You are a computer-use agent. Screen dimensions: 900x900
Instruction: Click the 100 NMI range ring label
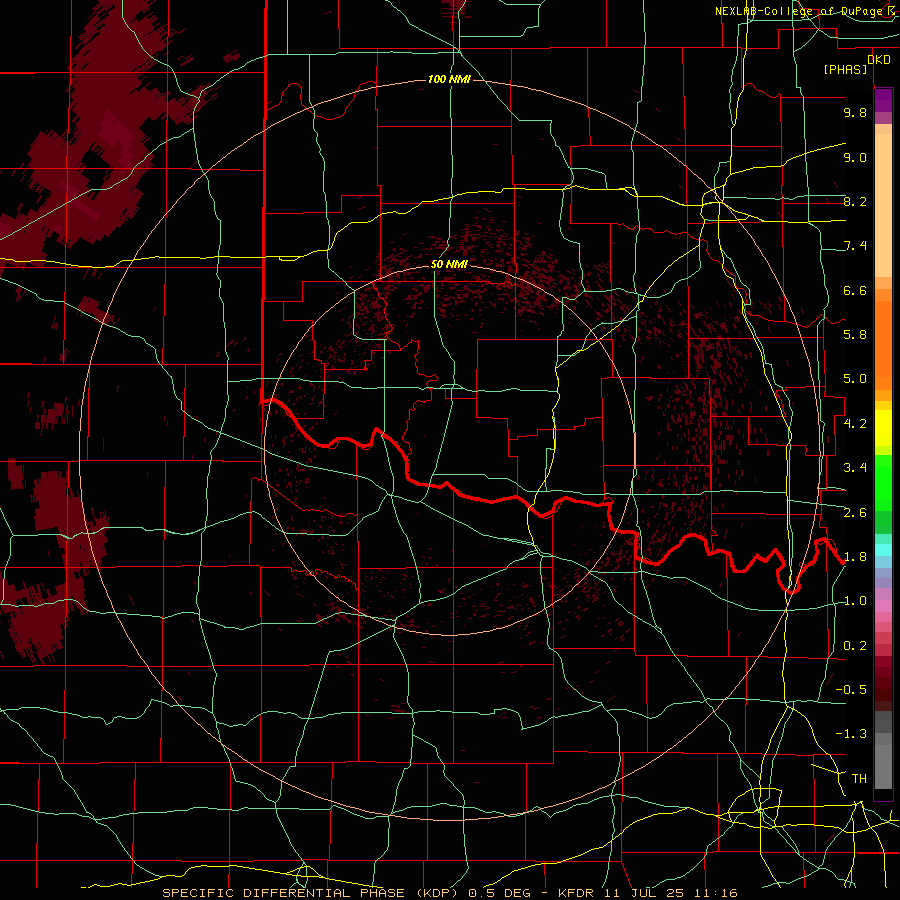[449, 79]
